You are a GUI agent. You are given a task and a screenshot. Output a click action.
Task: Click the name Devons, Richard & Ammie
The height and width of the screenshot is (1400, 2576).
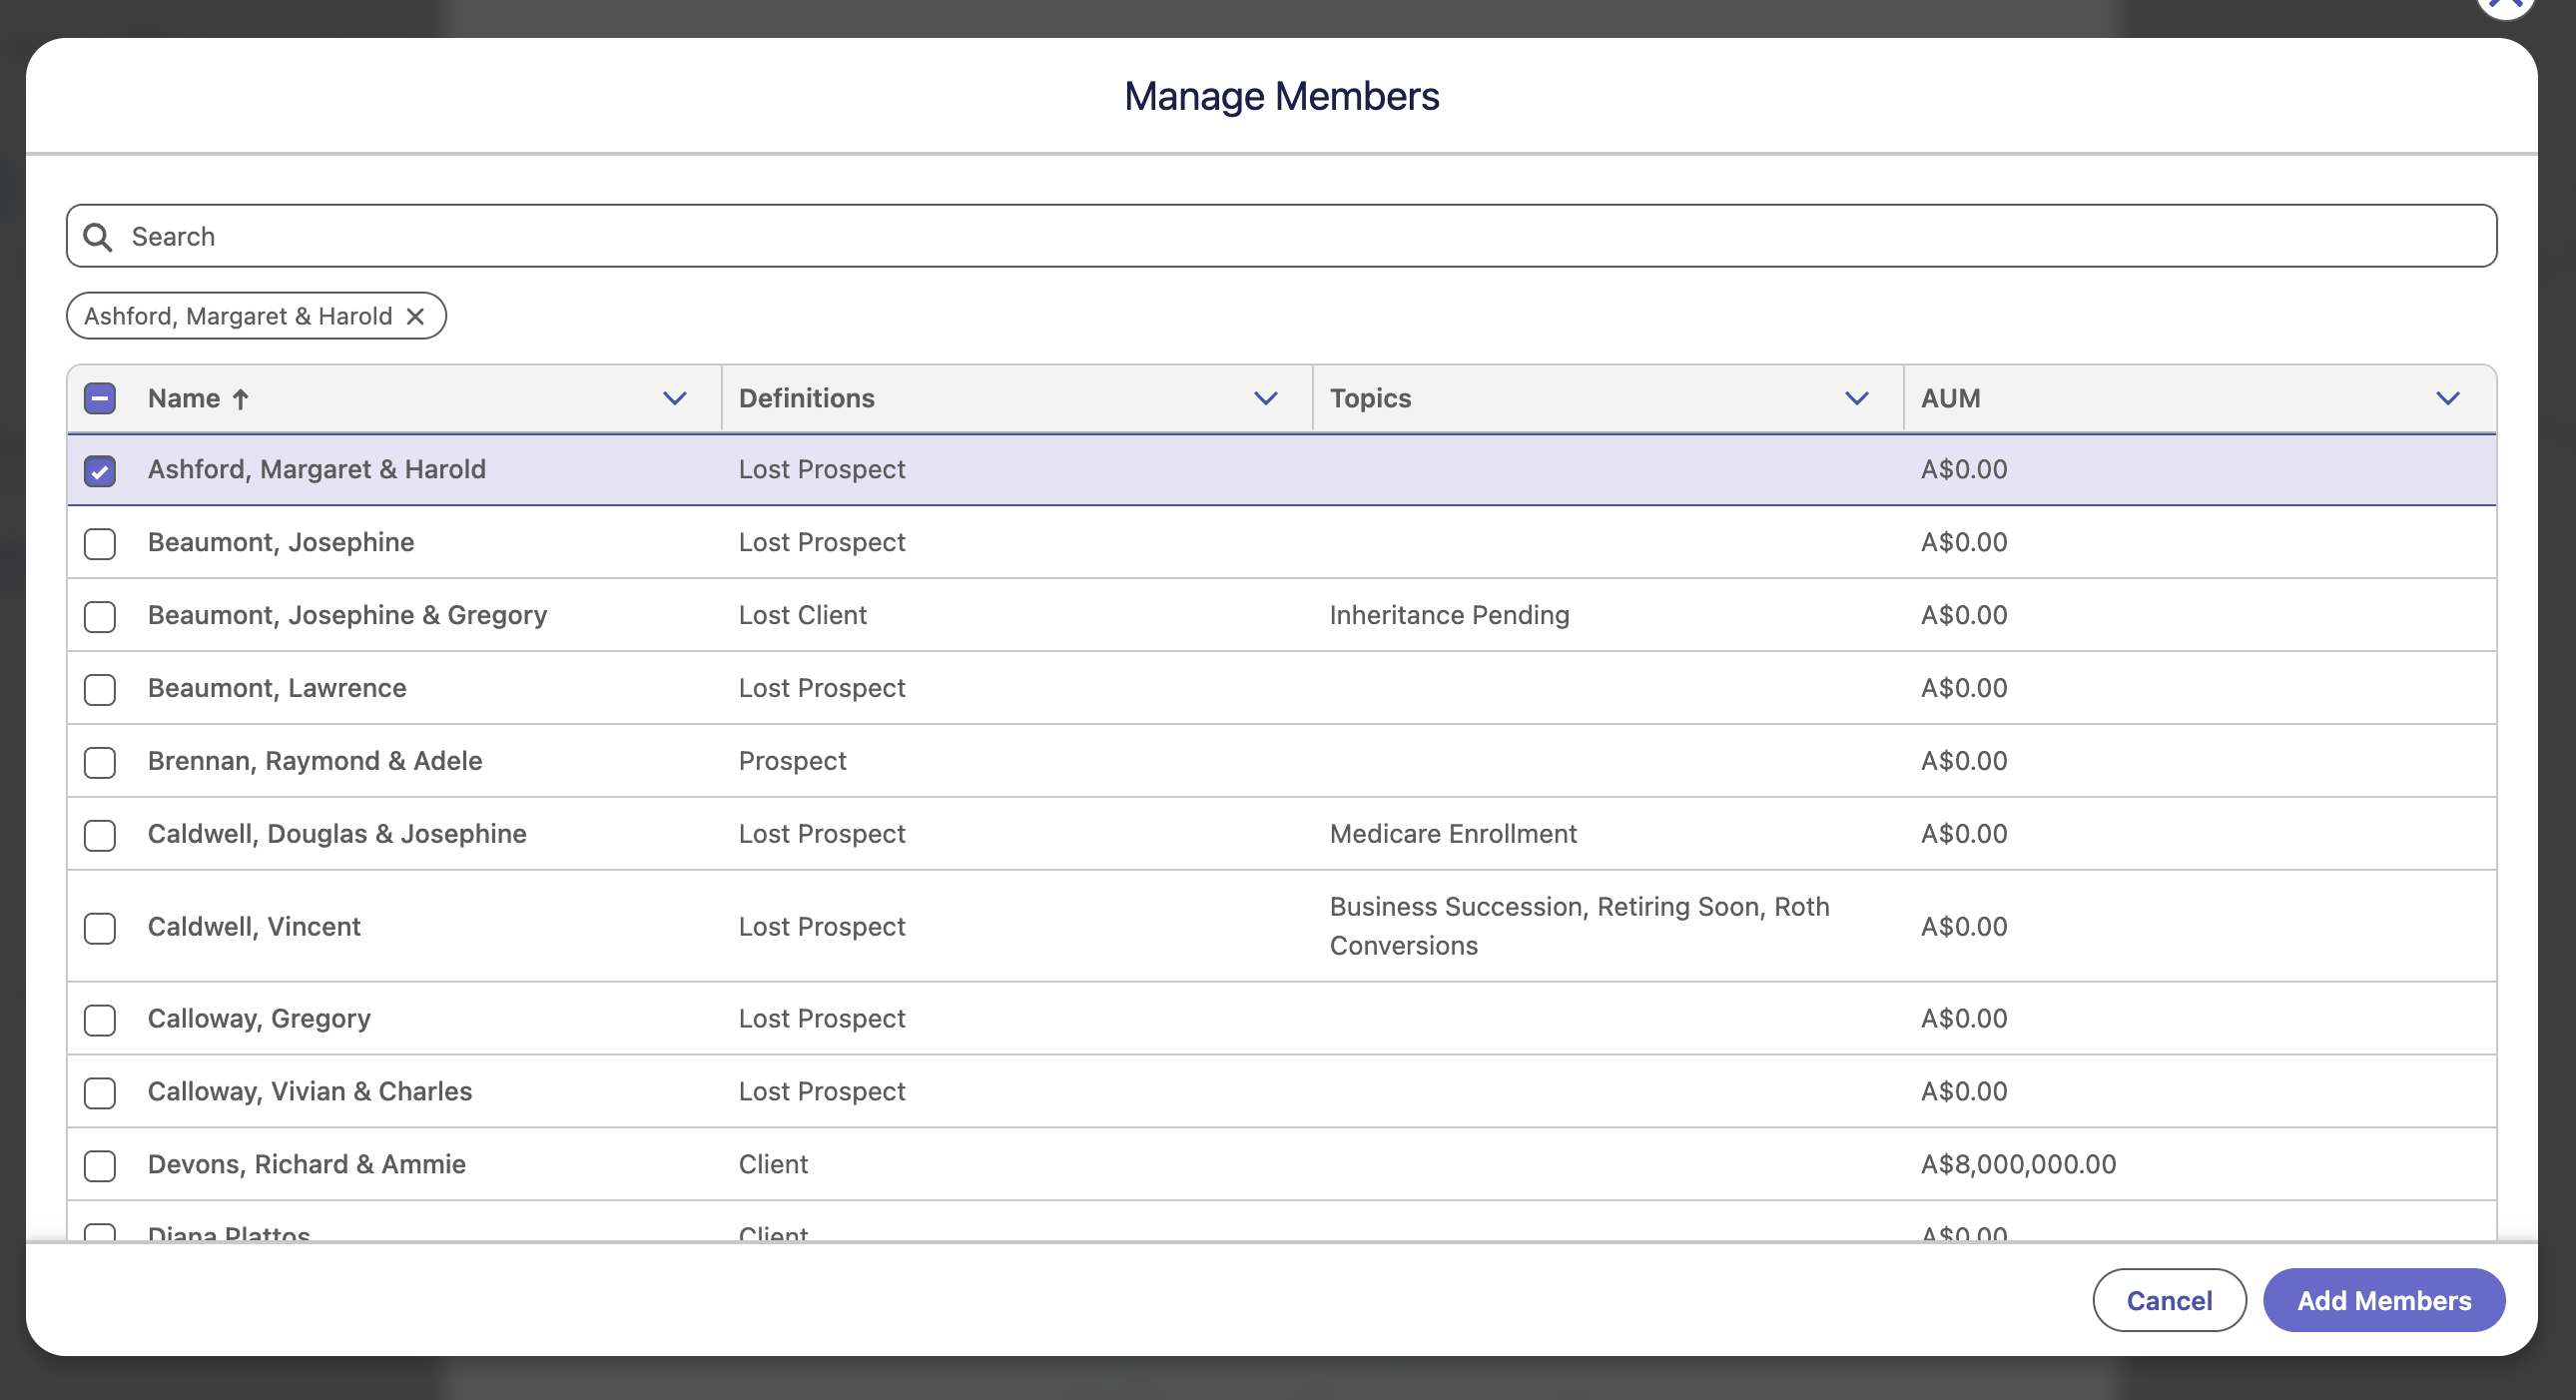click(x=307, y=1164)
